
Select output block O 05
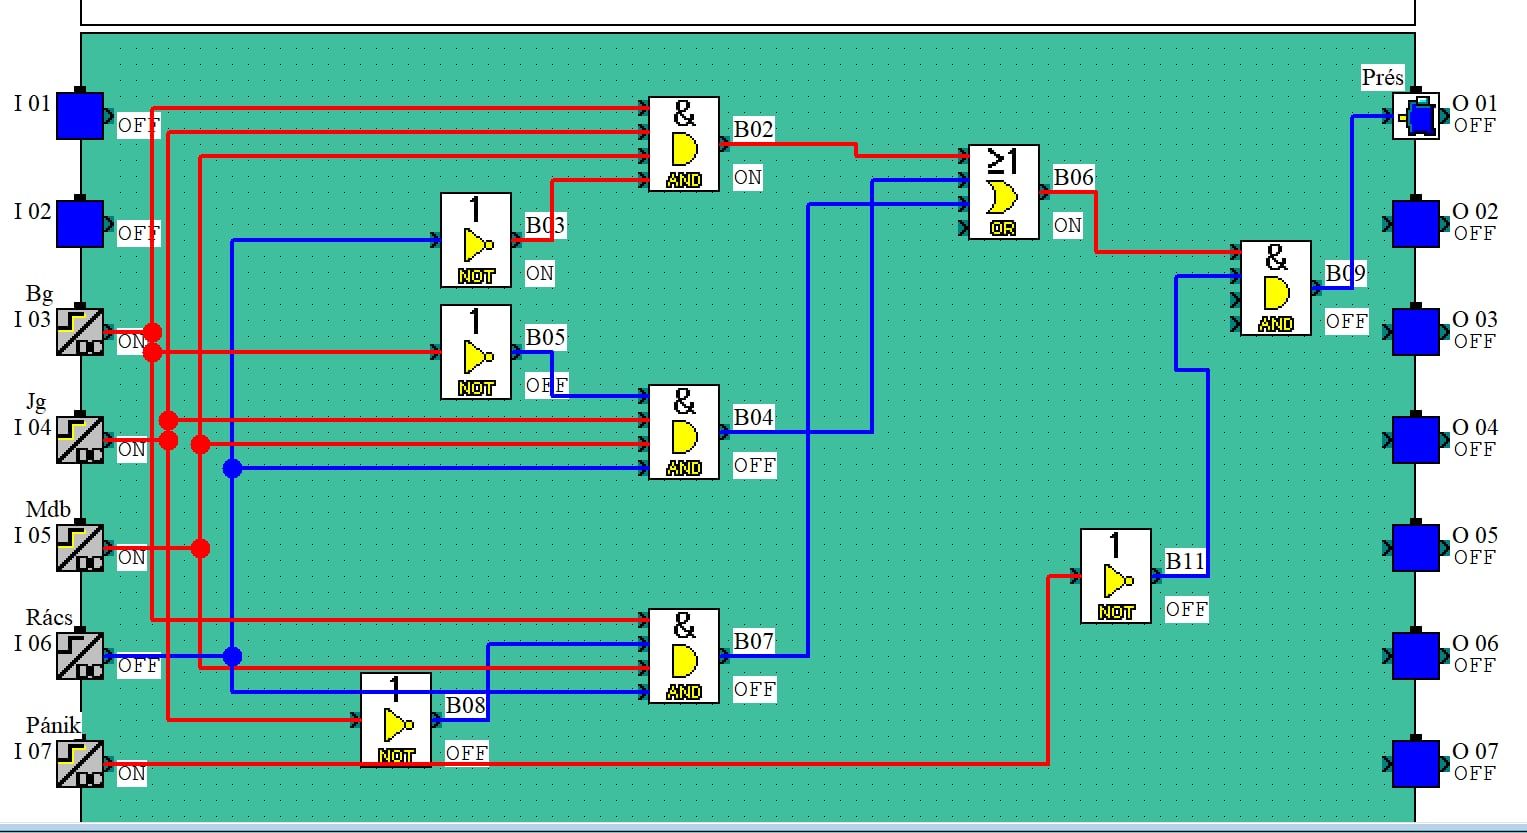pos(1416,547)
